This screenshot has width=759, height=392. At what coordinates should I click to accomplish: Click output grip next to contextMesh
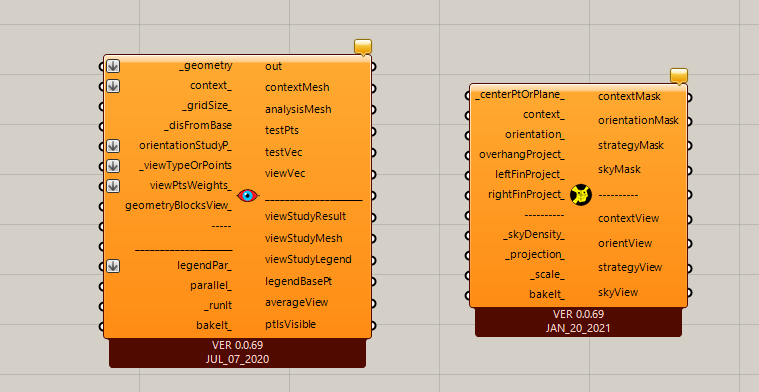point(374,88)
